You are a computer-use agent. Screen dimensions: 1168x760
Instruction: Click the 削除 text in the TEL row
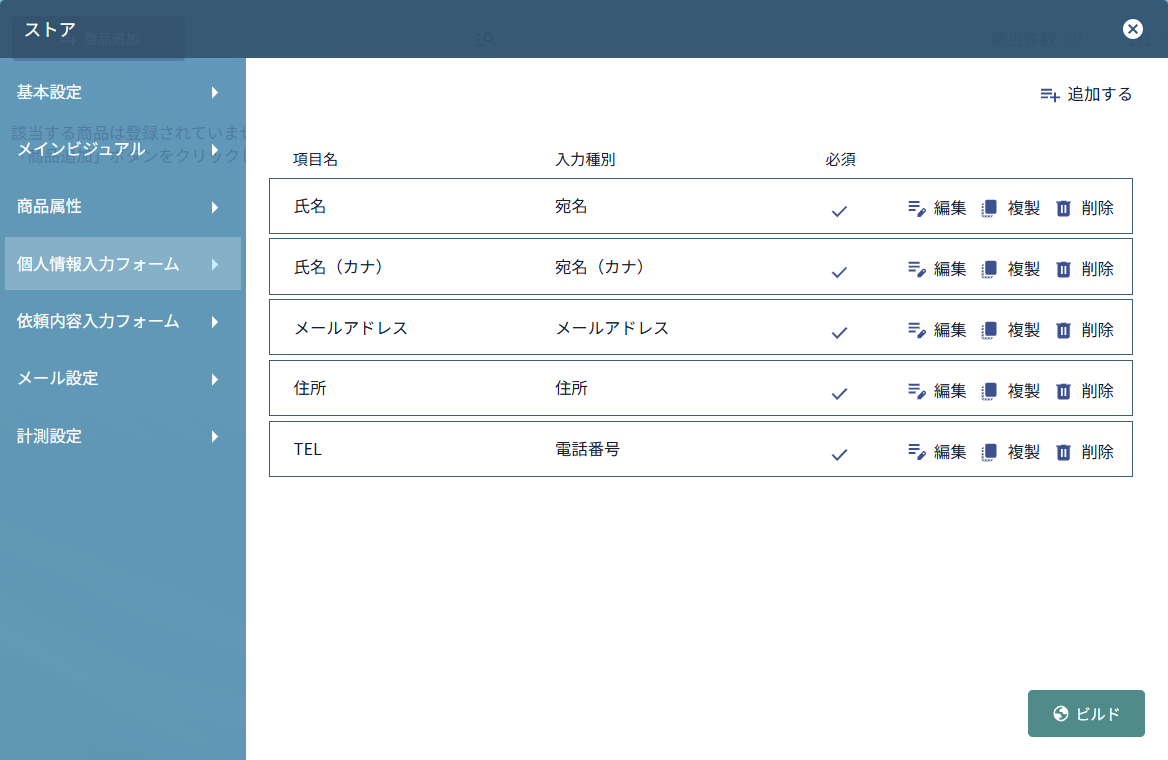click(x=1097, y=453)
